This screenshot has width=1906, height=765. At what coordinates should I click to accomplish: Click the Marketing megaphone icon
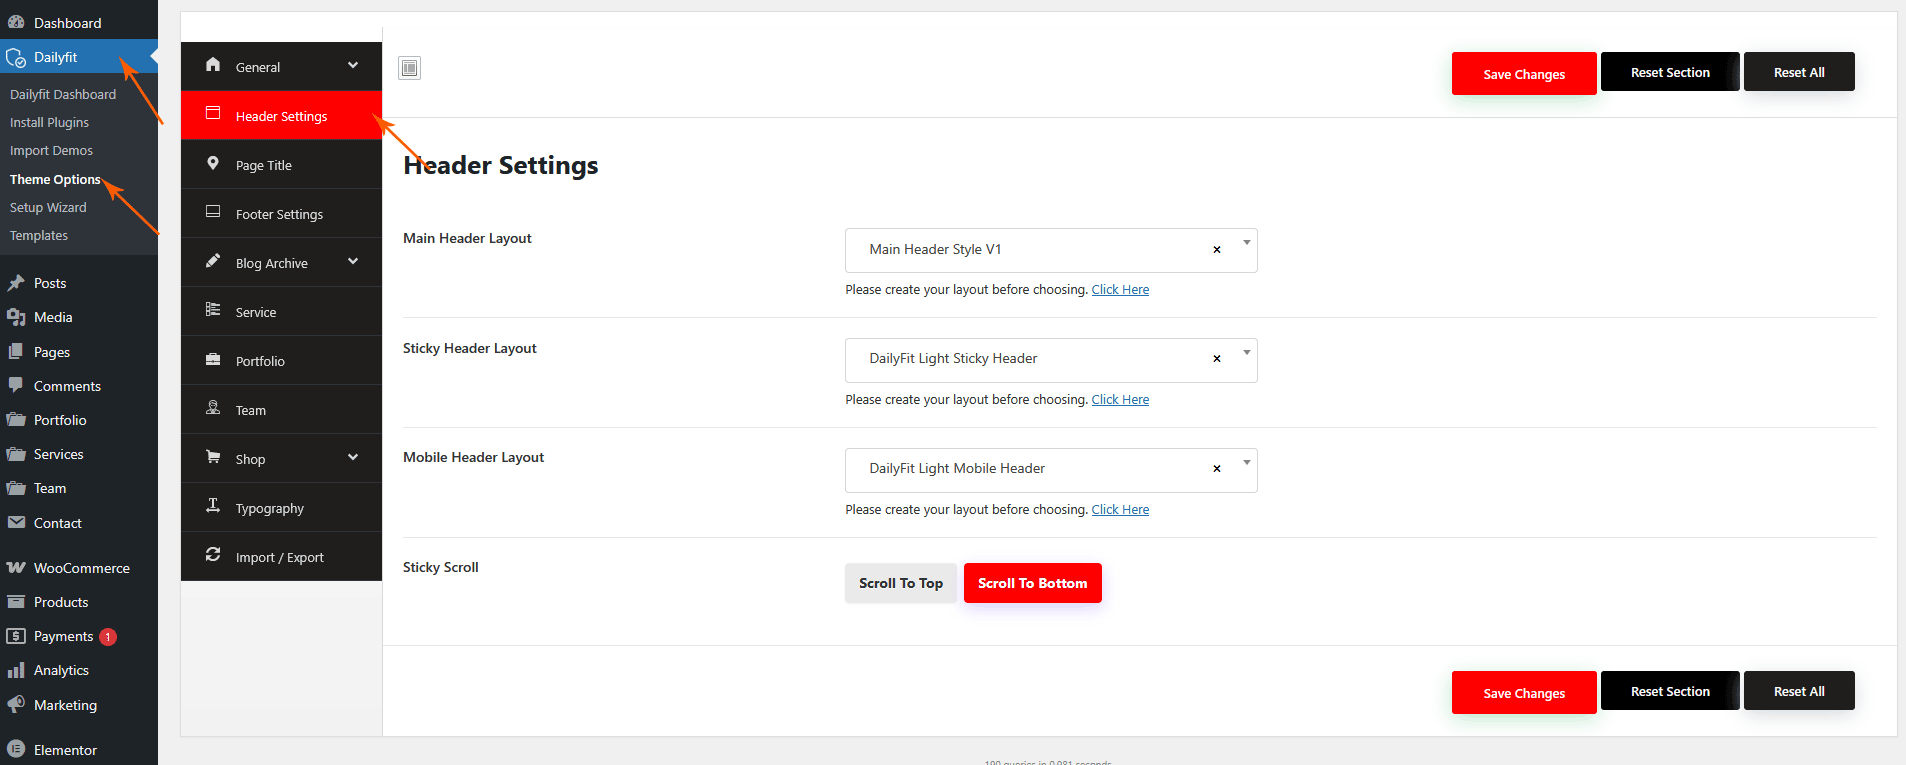click(16, 705)
